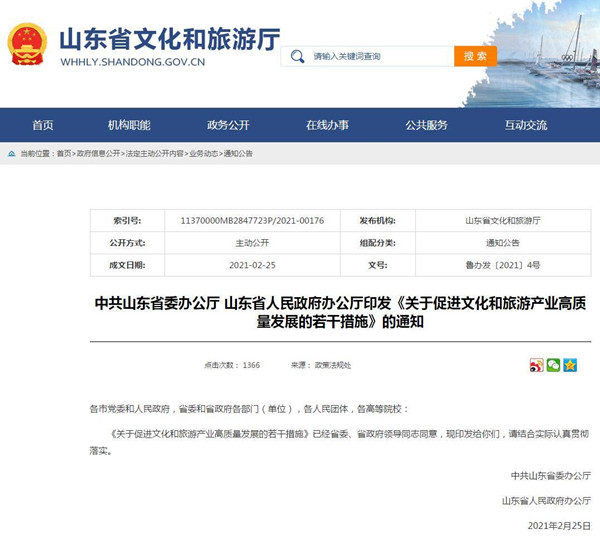600x537 pixels.
Task: Click the 索引号 label cell
Action: click(x=127, y=221)
